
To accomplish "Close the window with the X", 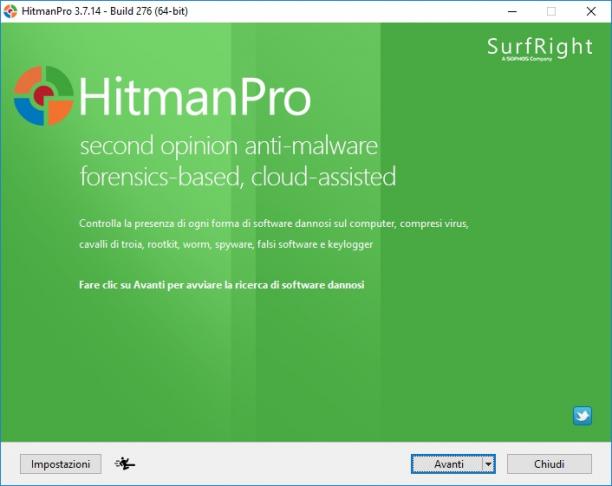I will [591, 11].
